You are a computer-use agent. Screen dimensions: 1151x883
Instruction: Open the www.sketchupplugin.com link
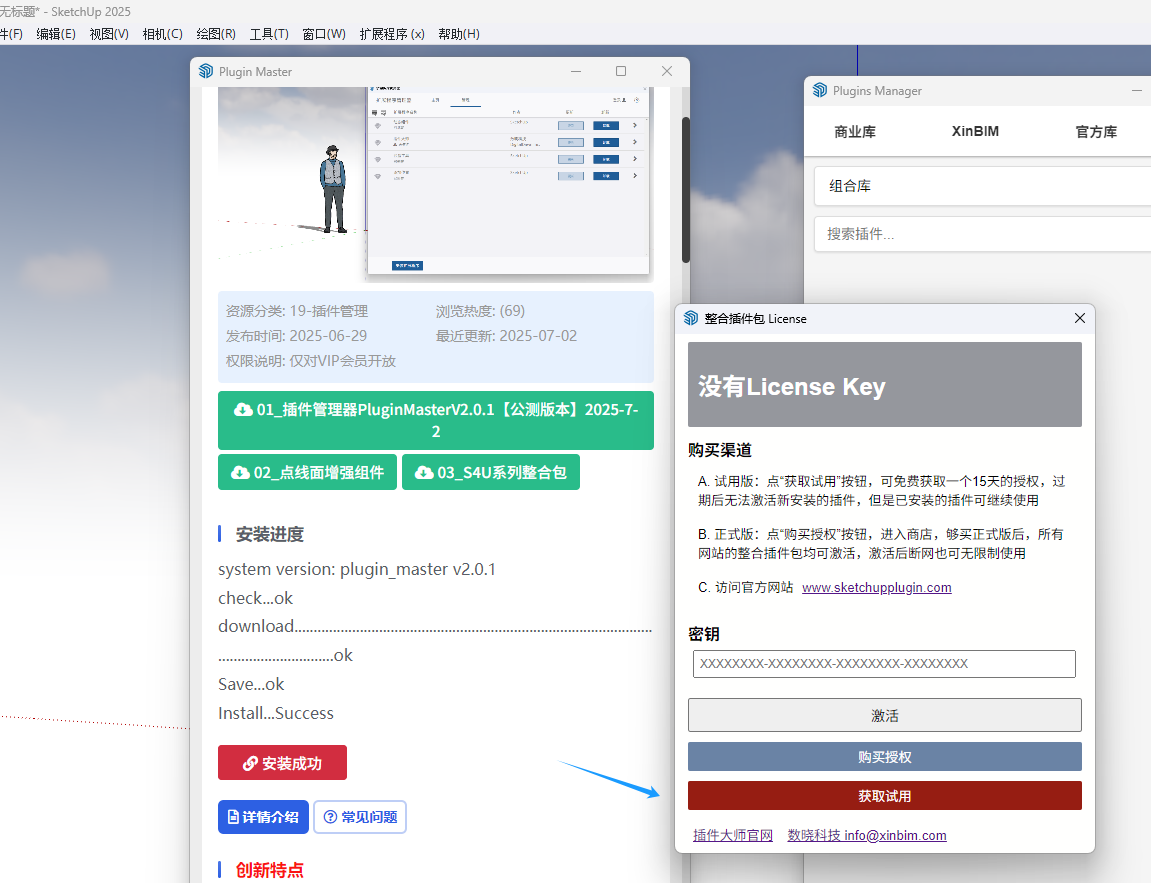(876, 588)
